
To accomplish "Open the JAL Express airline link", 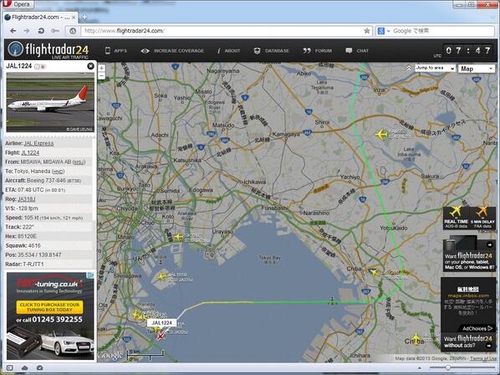I will coord(39,143).
